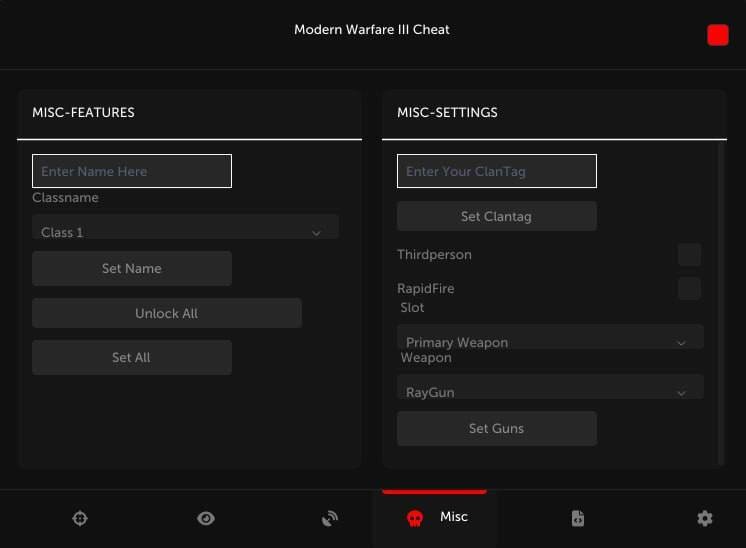Enable the RapidFire checkbox
This screenshot has height=548, width=746.
pos(689,289)
